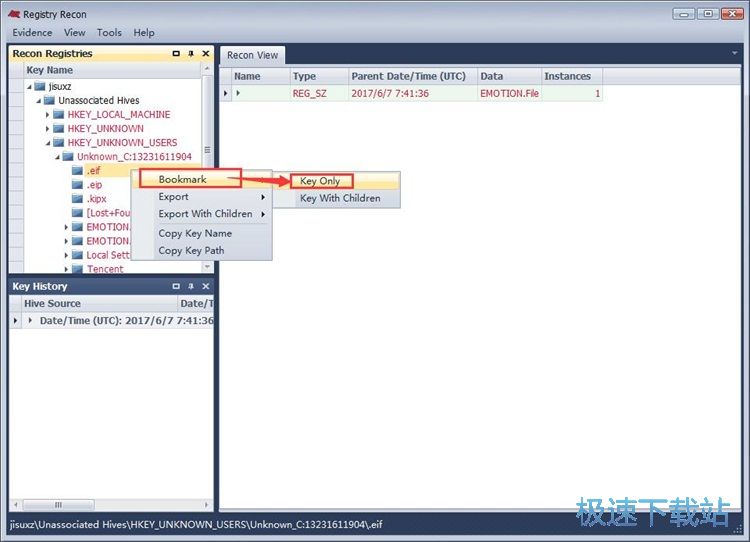Viewport: 750px width, 542px height.
Task: Click the jisuxz folder icon
Action: [x=40, y=87]
